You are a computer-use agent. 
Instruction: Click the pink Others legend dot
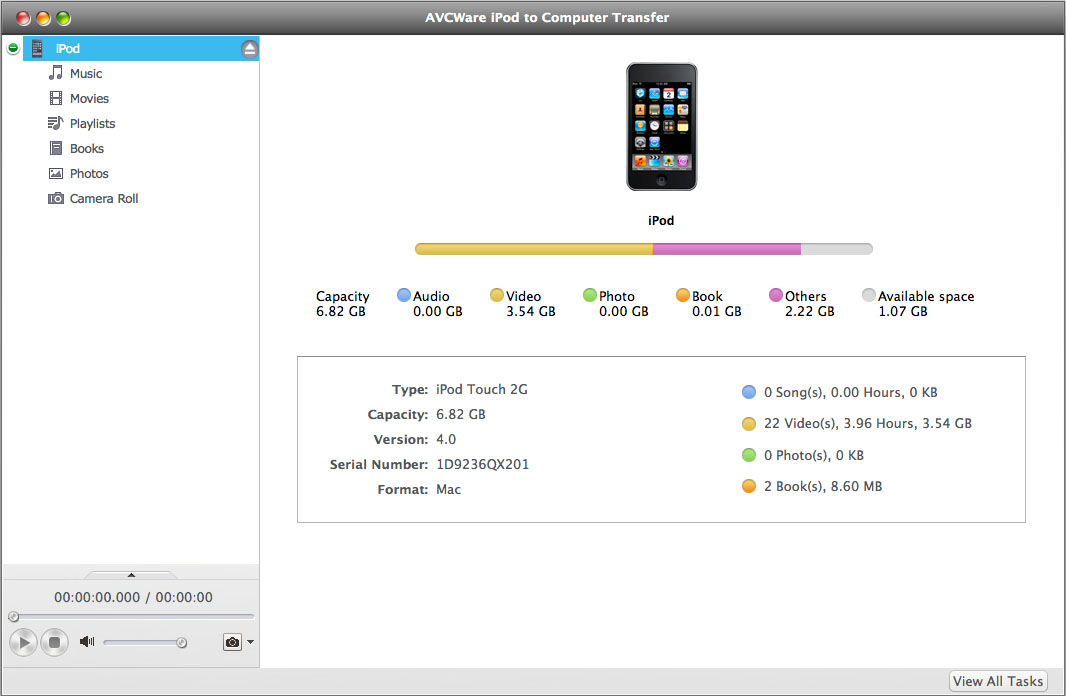point(776,295)
